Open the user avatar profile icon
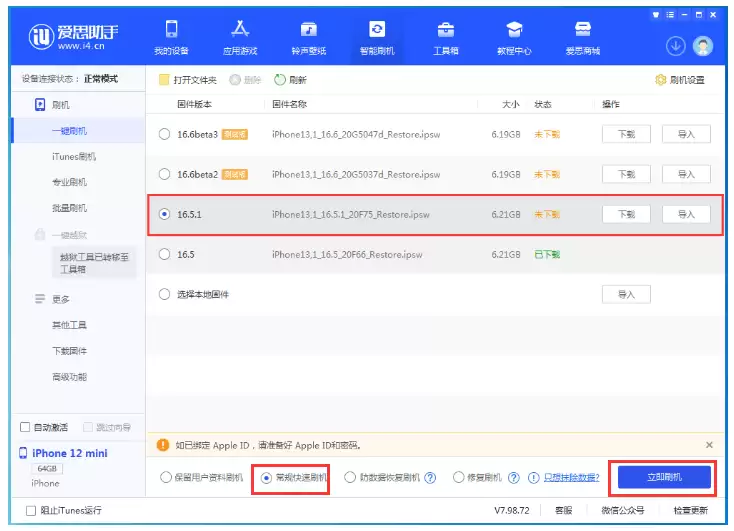This screenshot has height=531, width=734. (x=703, y=46)
